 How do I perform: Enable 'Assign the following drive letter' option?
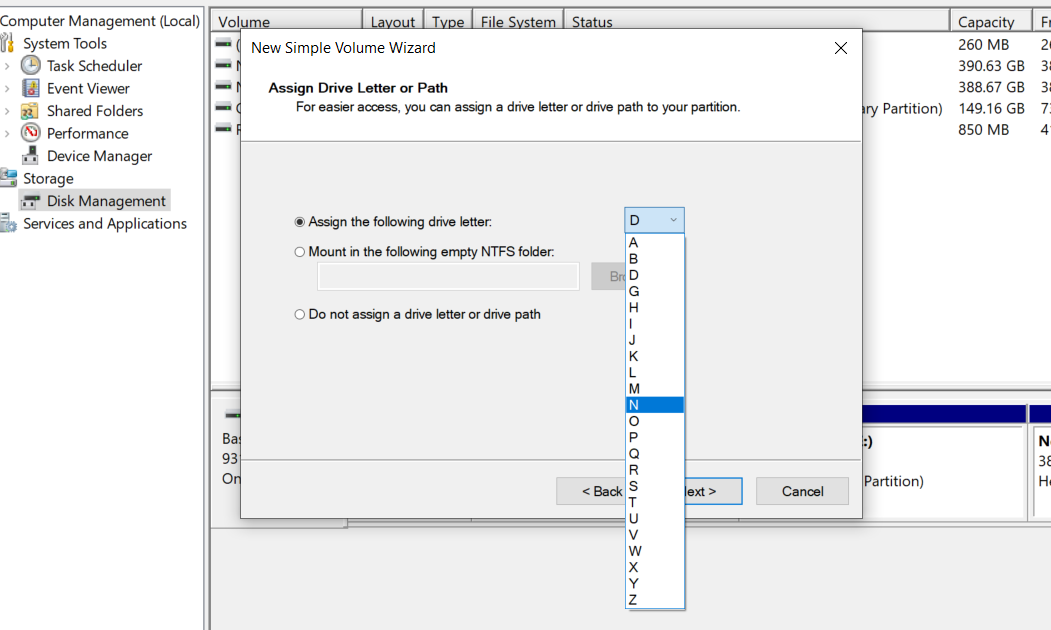tap(298, 221)
